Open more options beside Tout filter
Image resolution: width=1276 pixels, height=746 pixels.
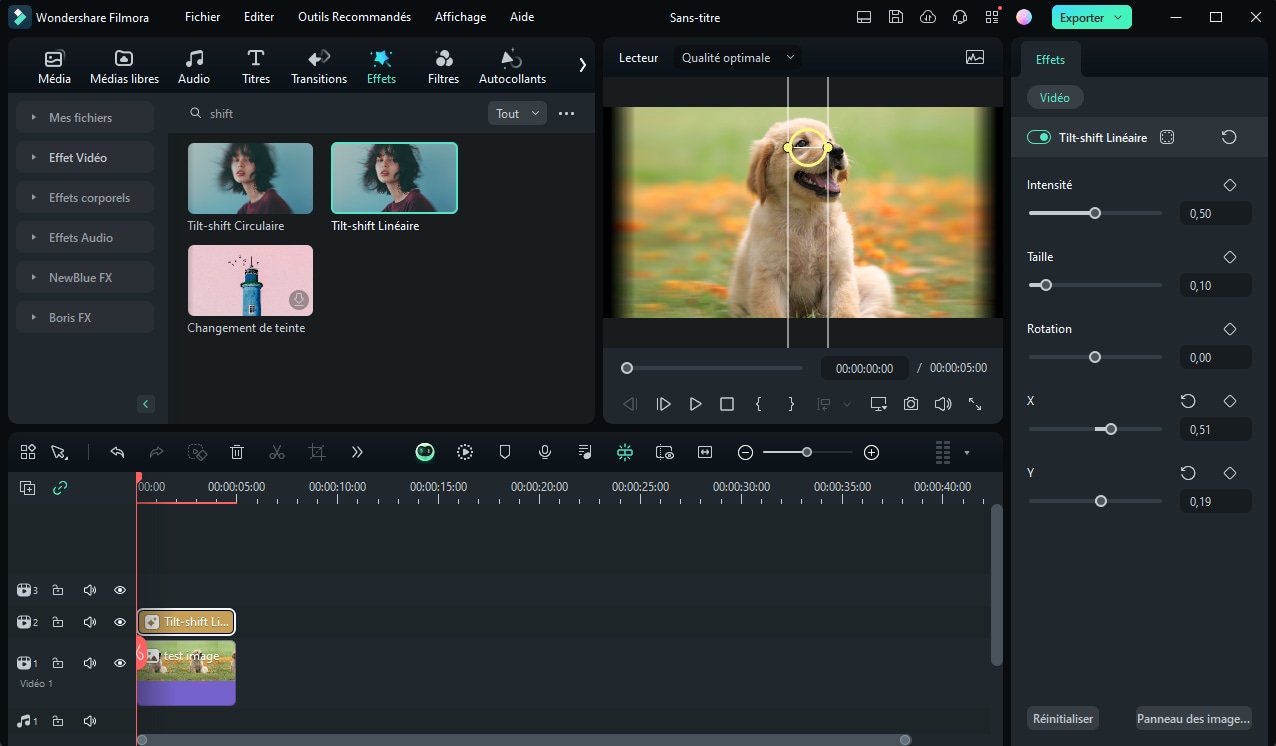point(566,113)
